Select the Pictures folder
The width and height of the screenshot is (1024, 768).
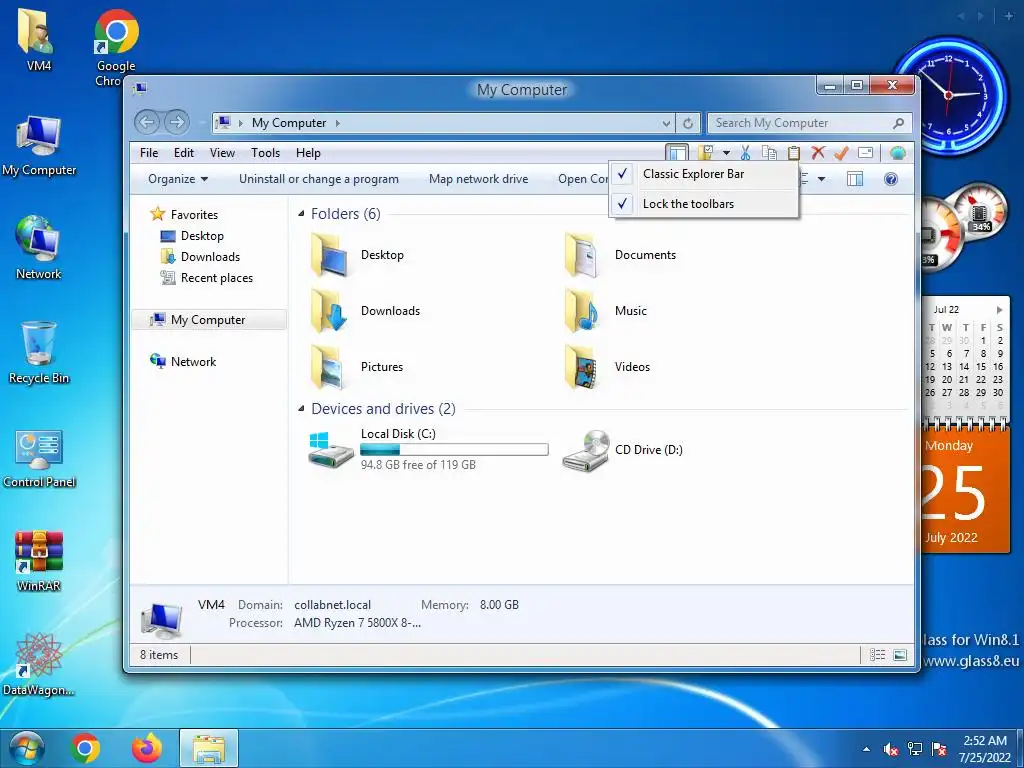357,367
